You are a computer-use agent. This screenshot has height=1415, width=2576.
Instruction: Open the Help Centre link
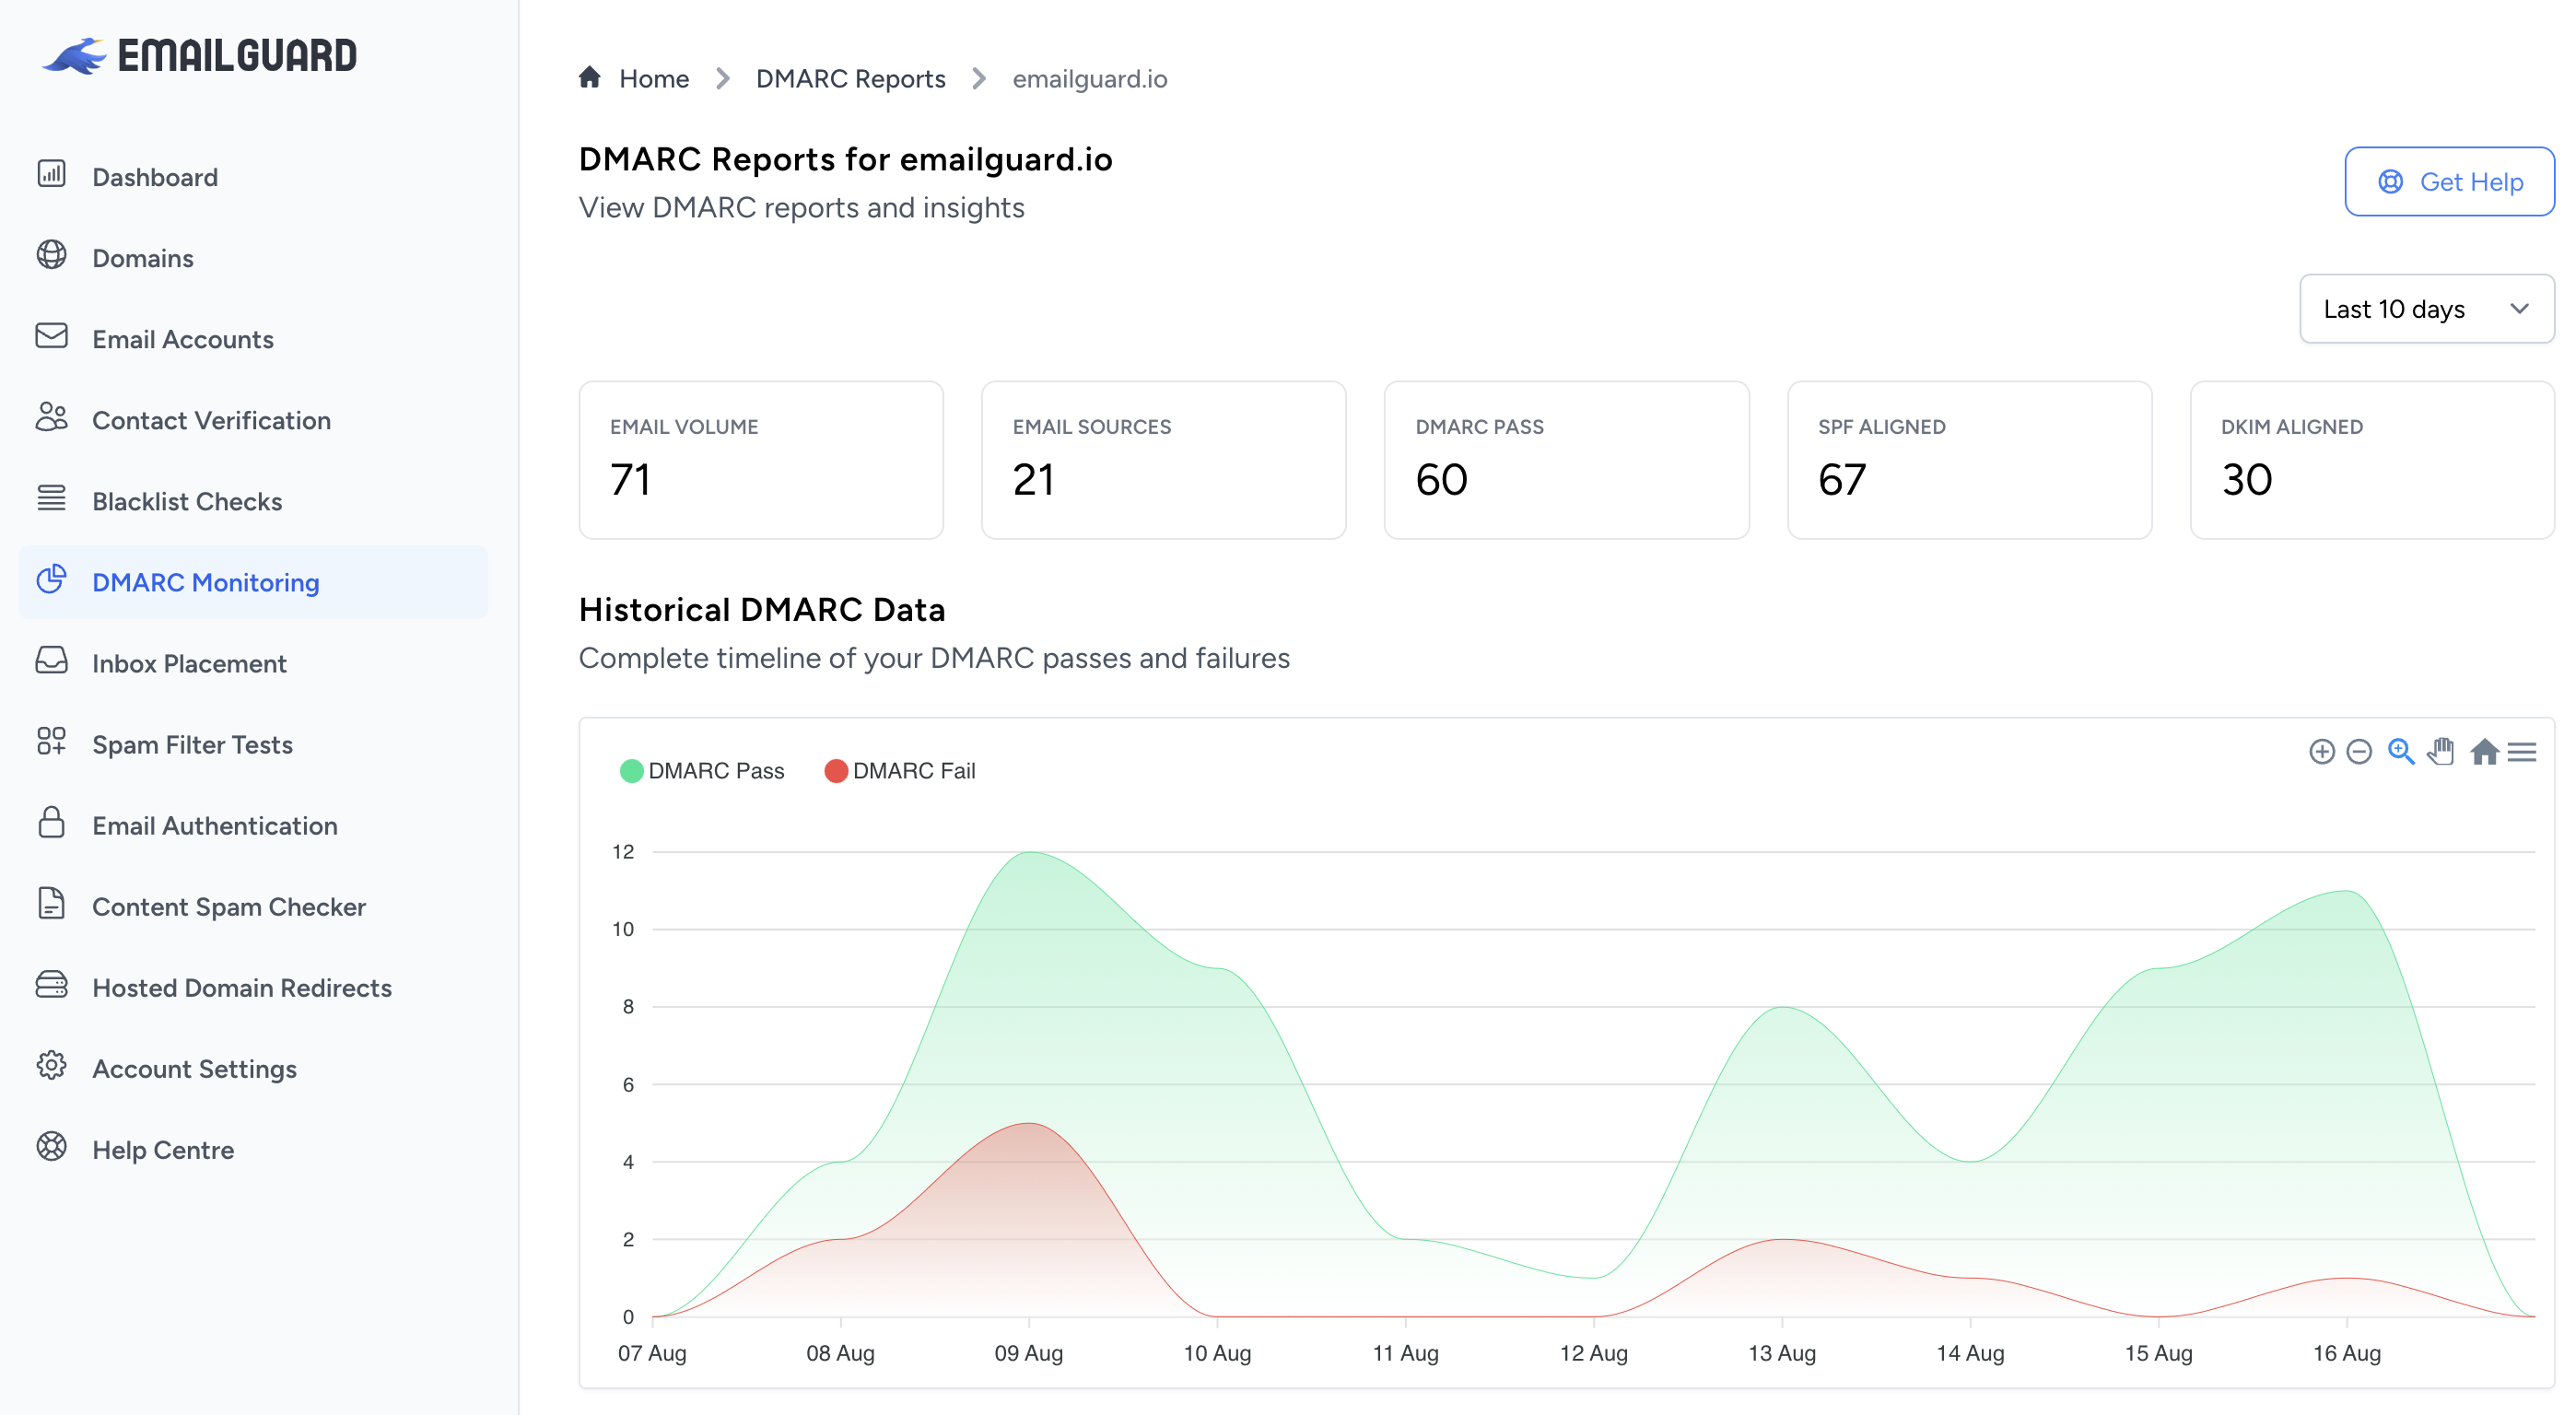coord(253,1149)
